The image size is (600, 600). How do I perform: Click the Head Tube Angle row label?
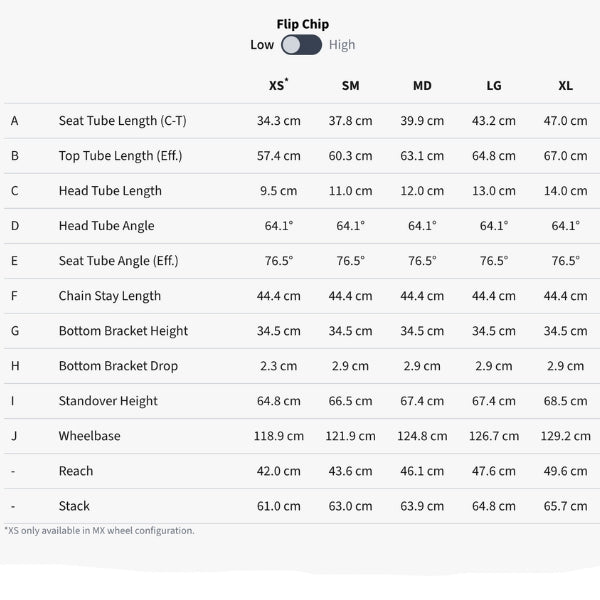pos(106,226)
